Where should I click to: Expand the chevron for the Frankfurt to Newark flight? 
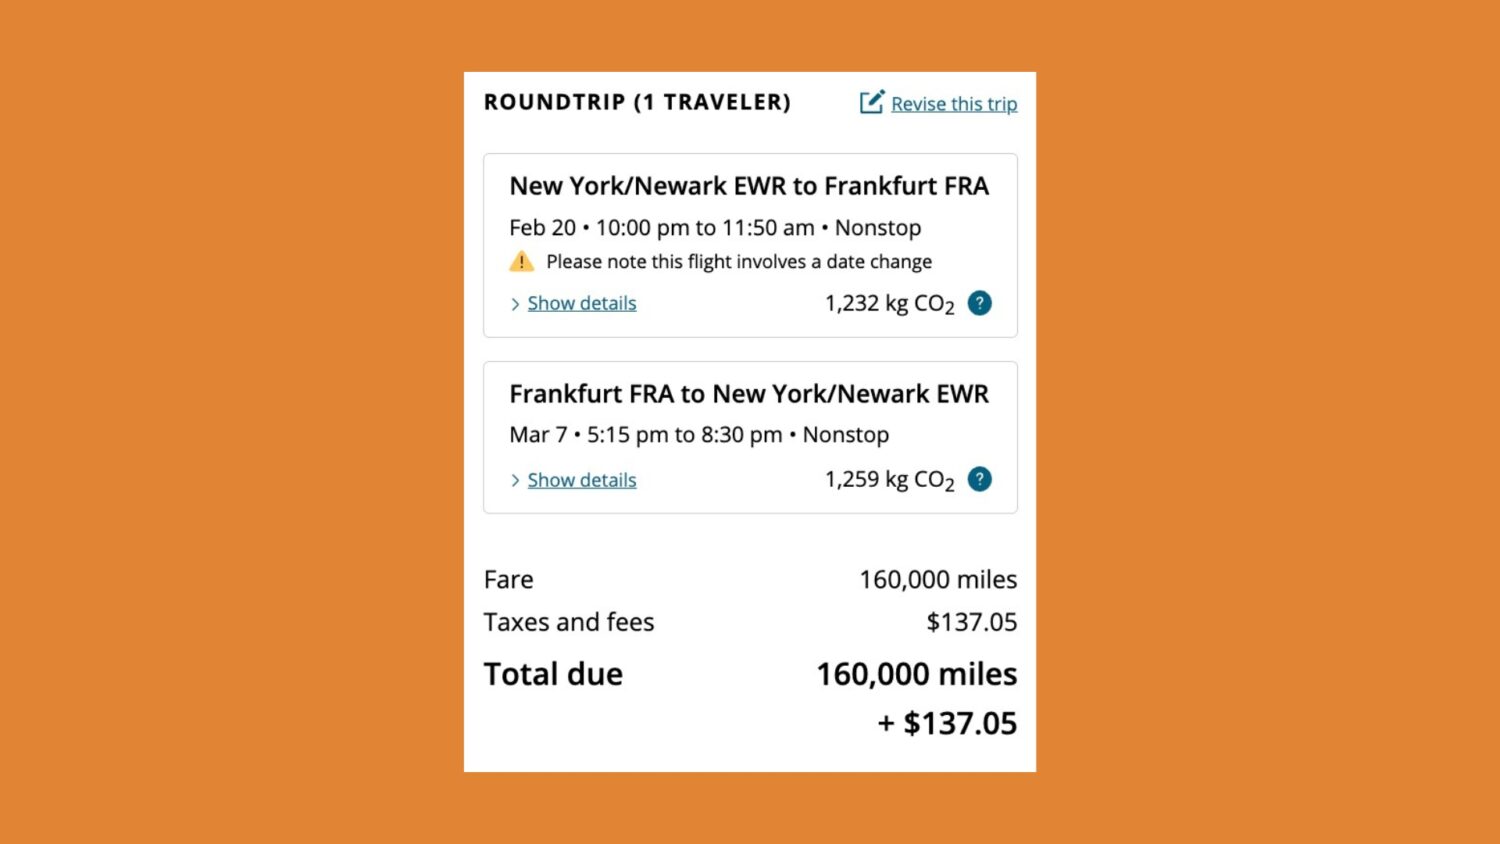[x=515, y=481]
